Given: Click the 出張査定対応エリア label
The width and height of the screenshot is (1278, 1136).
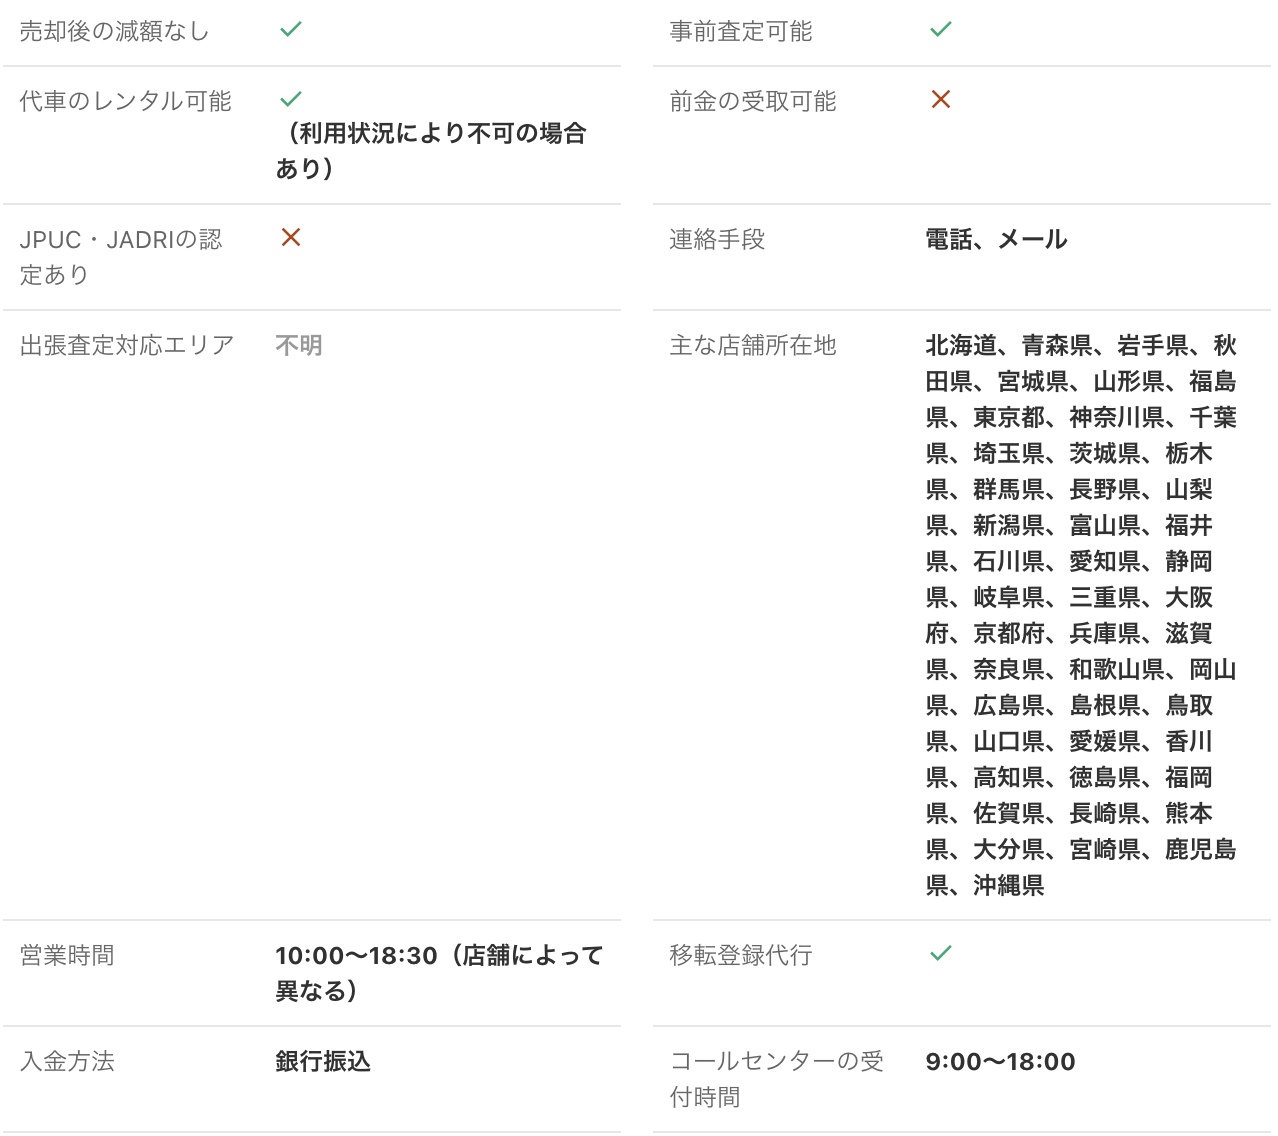Looking at the screenshot, I should point(126,345).
